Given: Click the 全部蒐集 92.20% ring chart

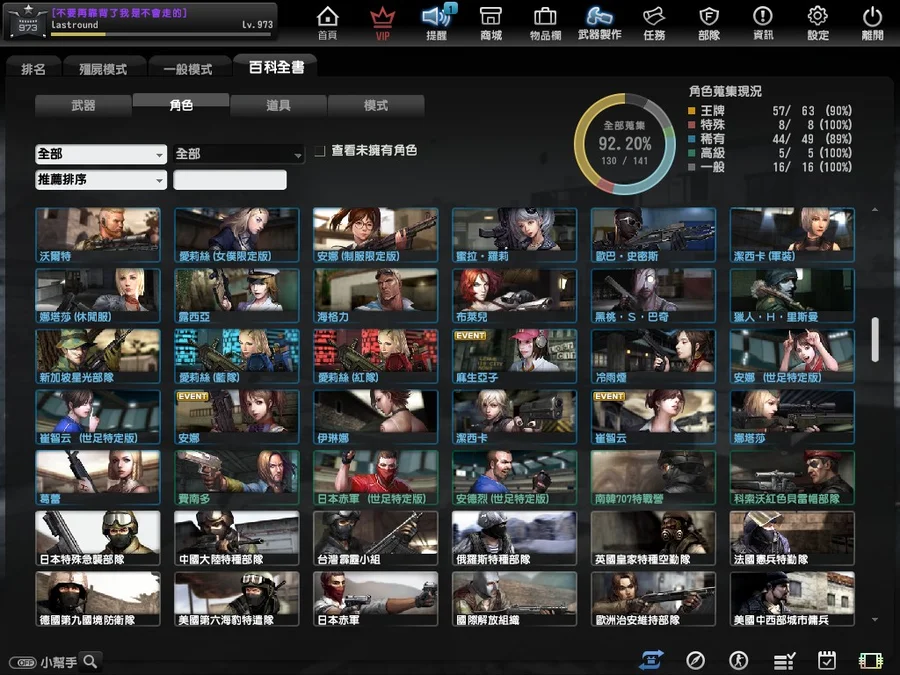Looking at the screenshot, I should click(x=624, y=144).
